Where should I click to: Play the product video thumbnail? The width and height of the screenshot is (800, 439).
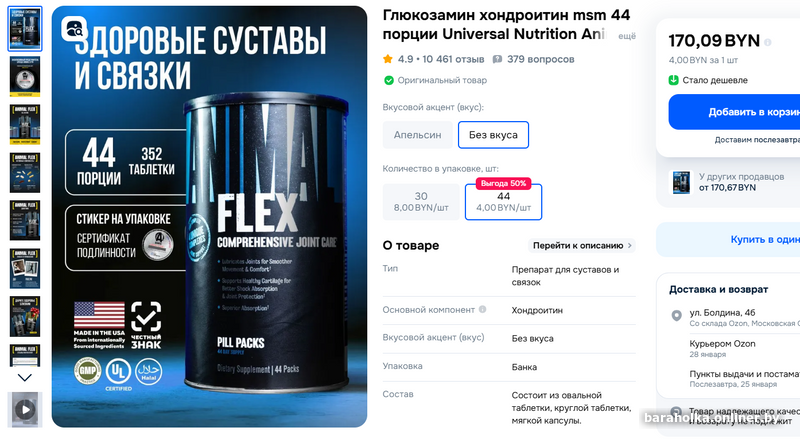(x=25, y=409)
